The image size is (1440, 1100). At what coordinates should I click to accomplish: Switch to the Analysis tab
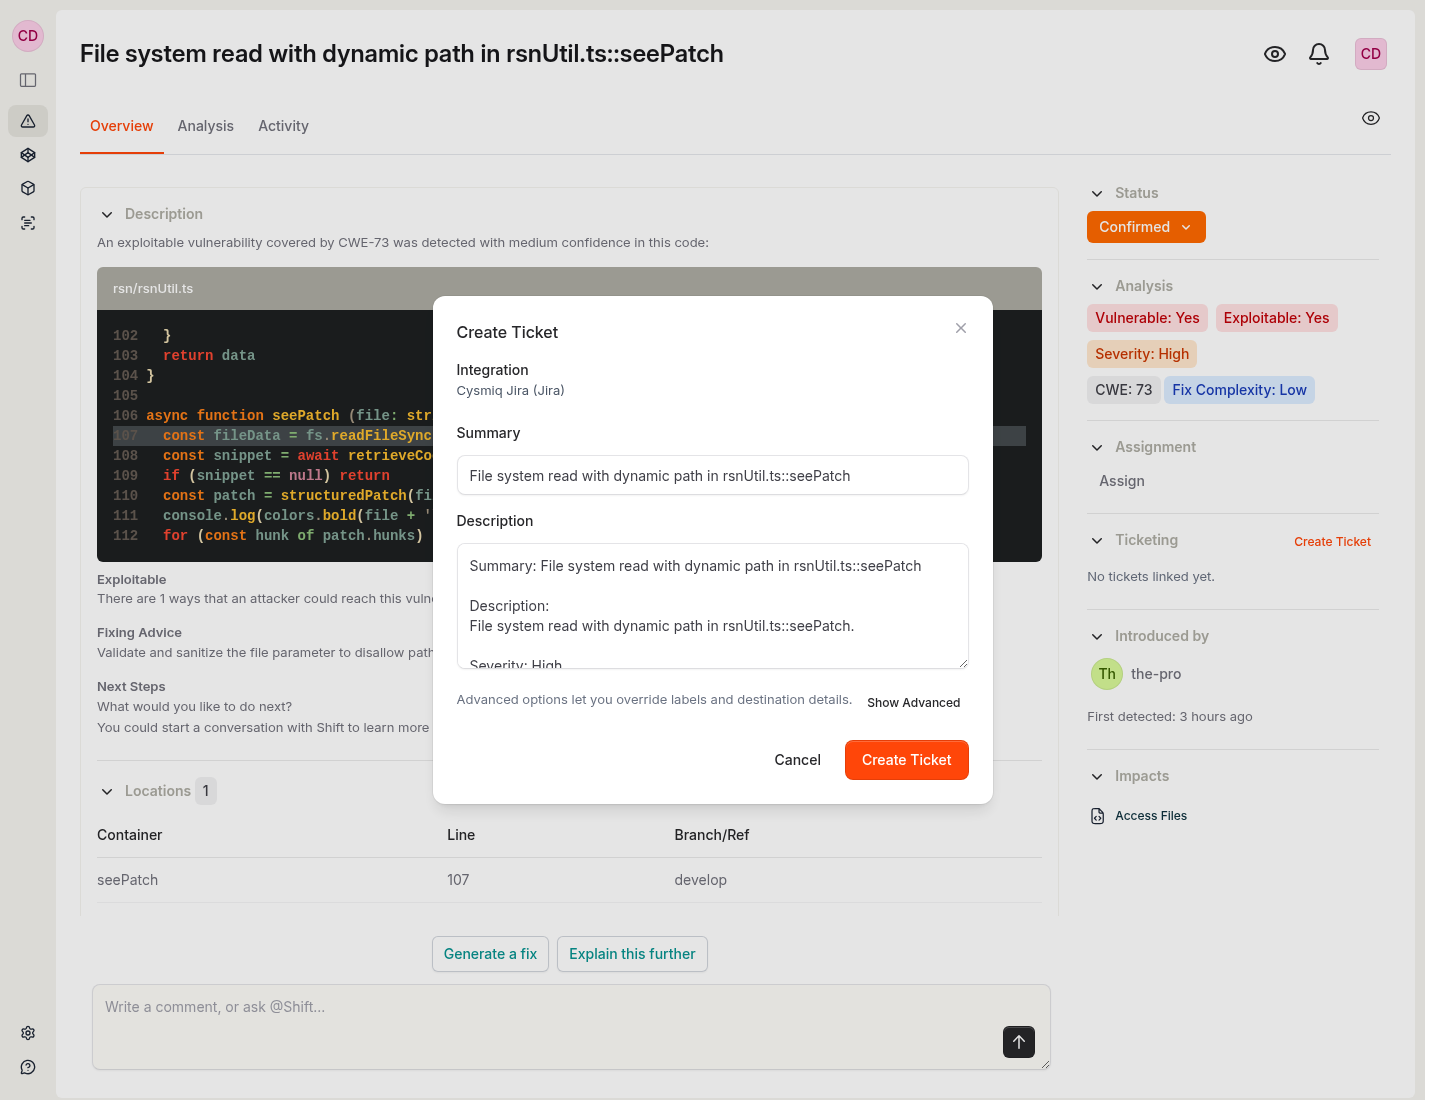coord(205,126)
